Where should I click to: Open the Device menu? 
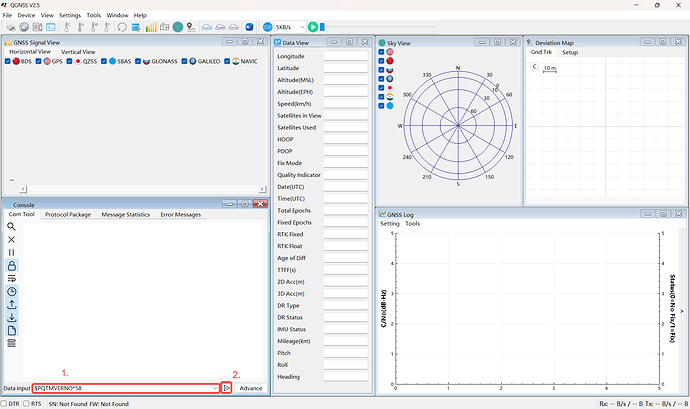coord(26,15)
